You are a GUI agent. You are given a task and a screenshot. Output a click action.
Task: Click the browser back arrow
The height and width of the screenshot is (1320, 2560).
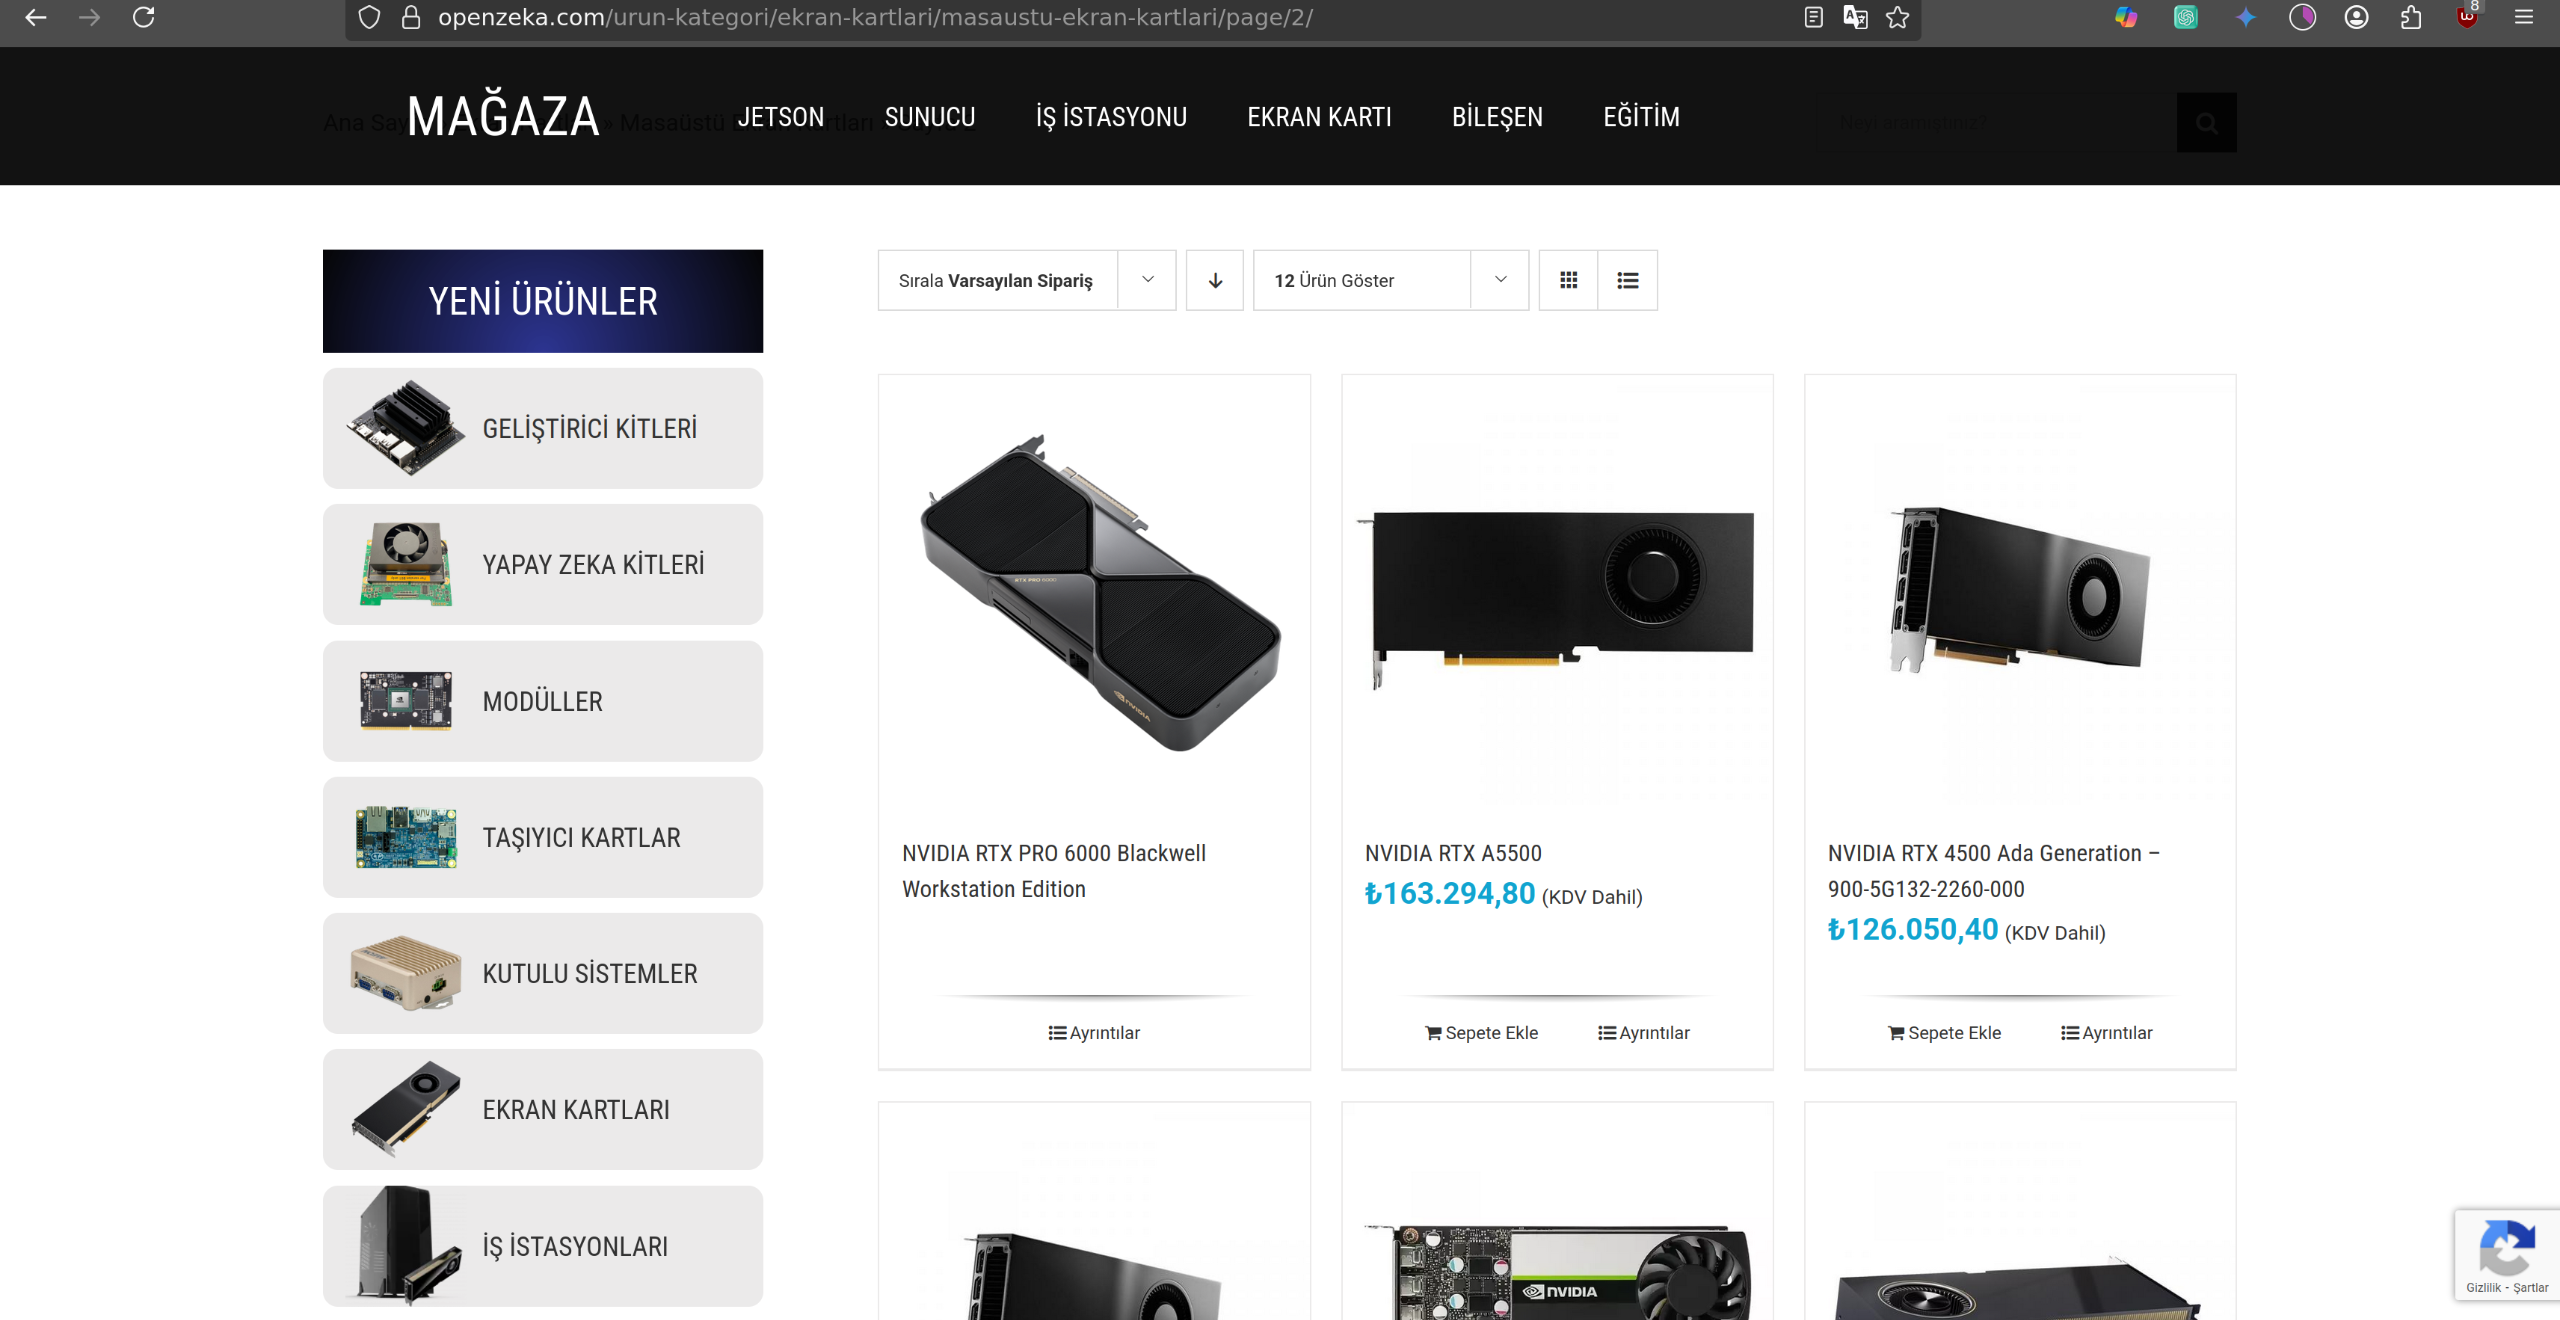36,17
